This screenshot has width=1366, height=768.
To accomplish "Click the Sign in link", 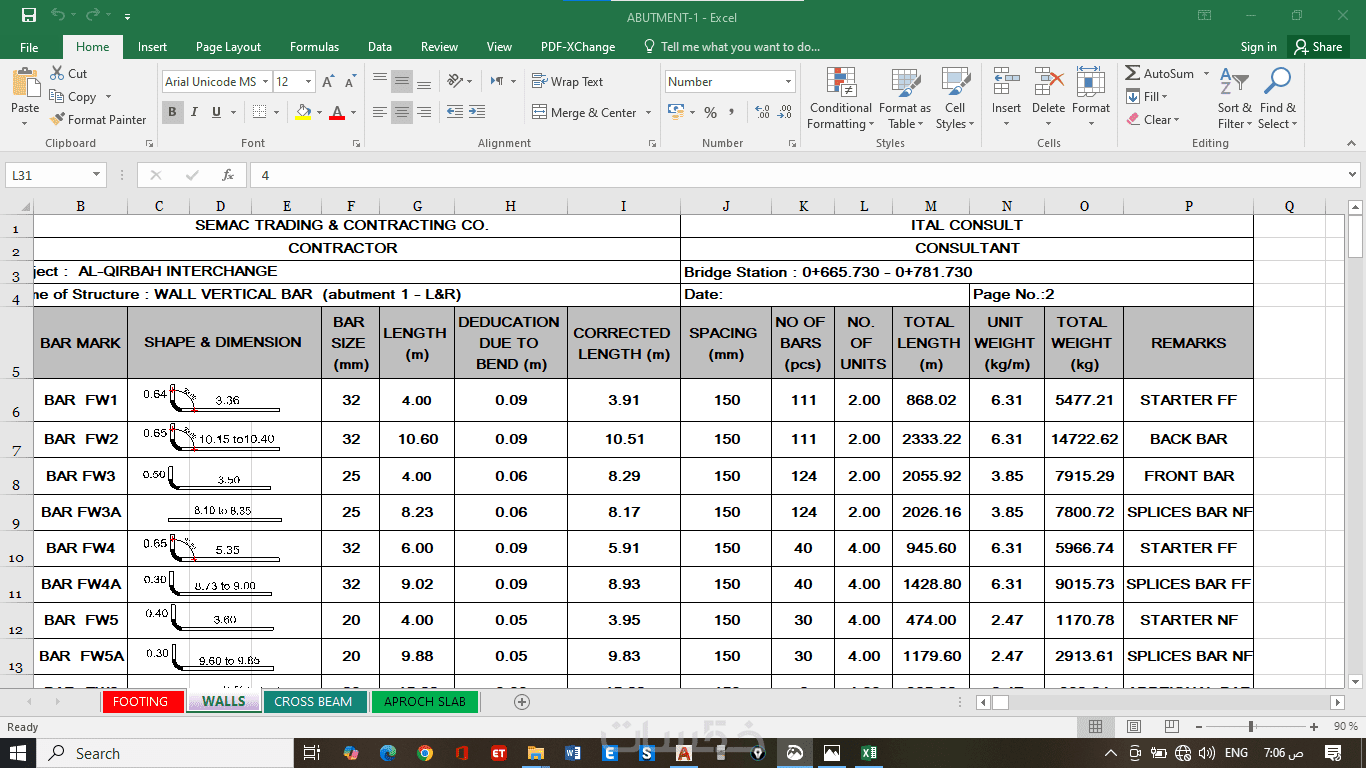I will [1258, 47].
